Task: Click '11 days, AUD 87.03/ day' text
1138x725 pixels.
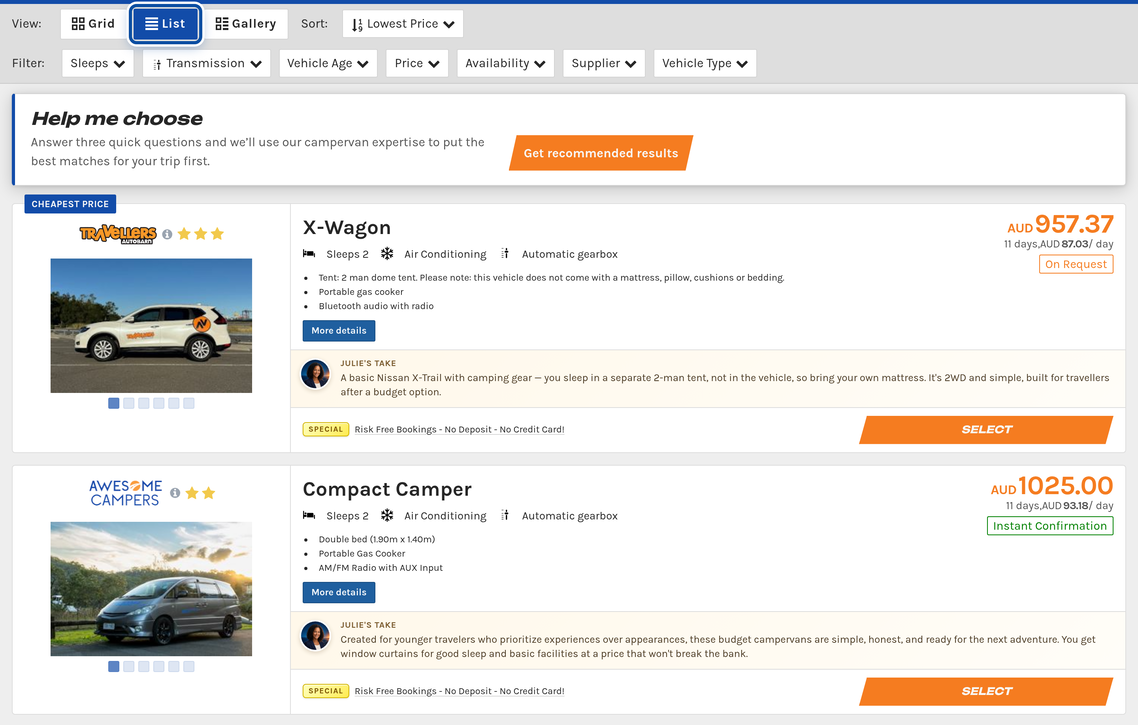Action: [x=1058, y=245]
